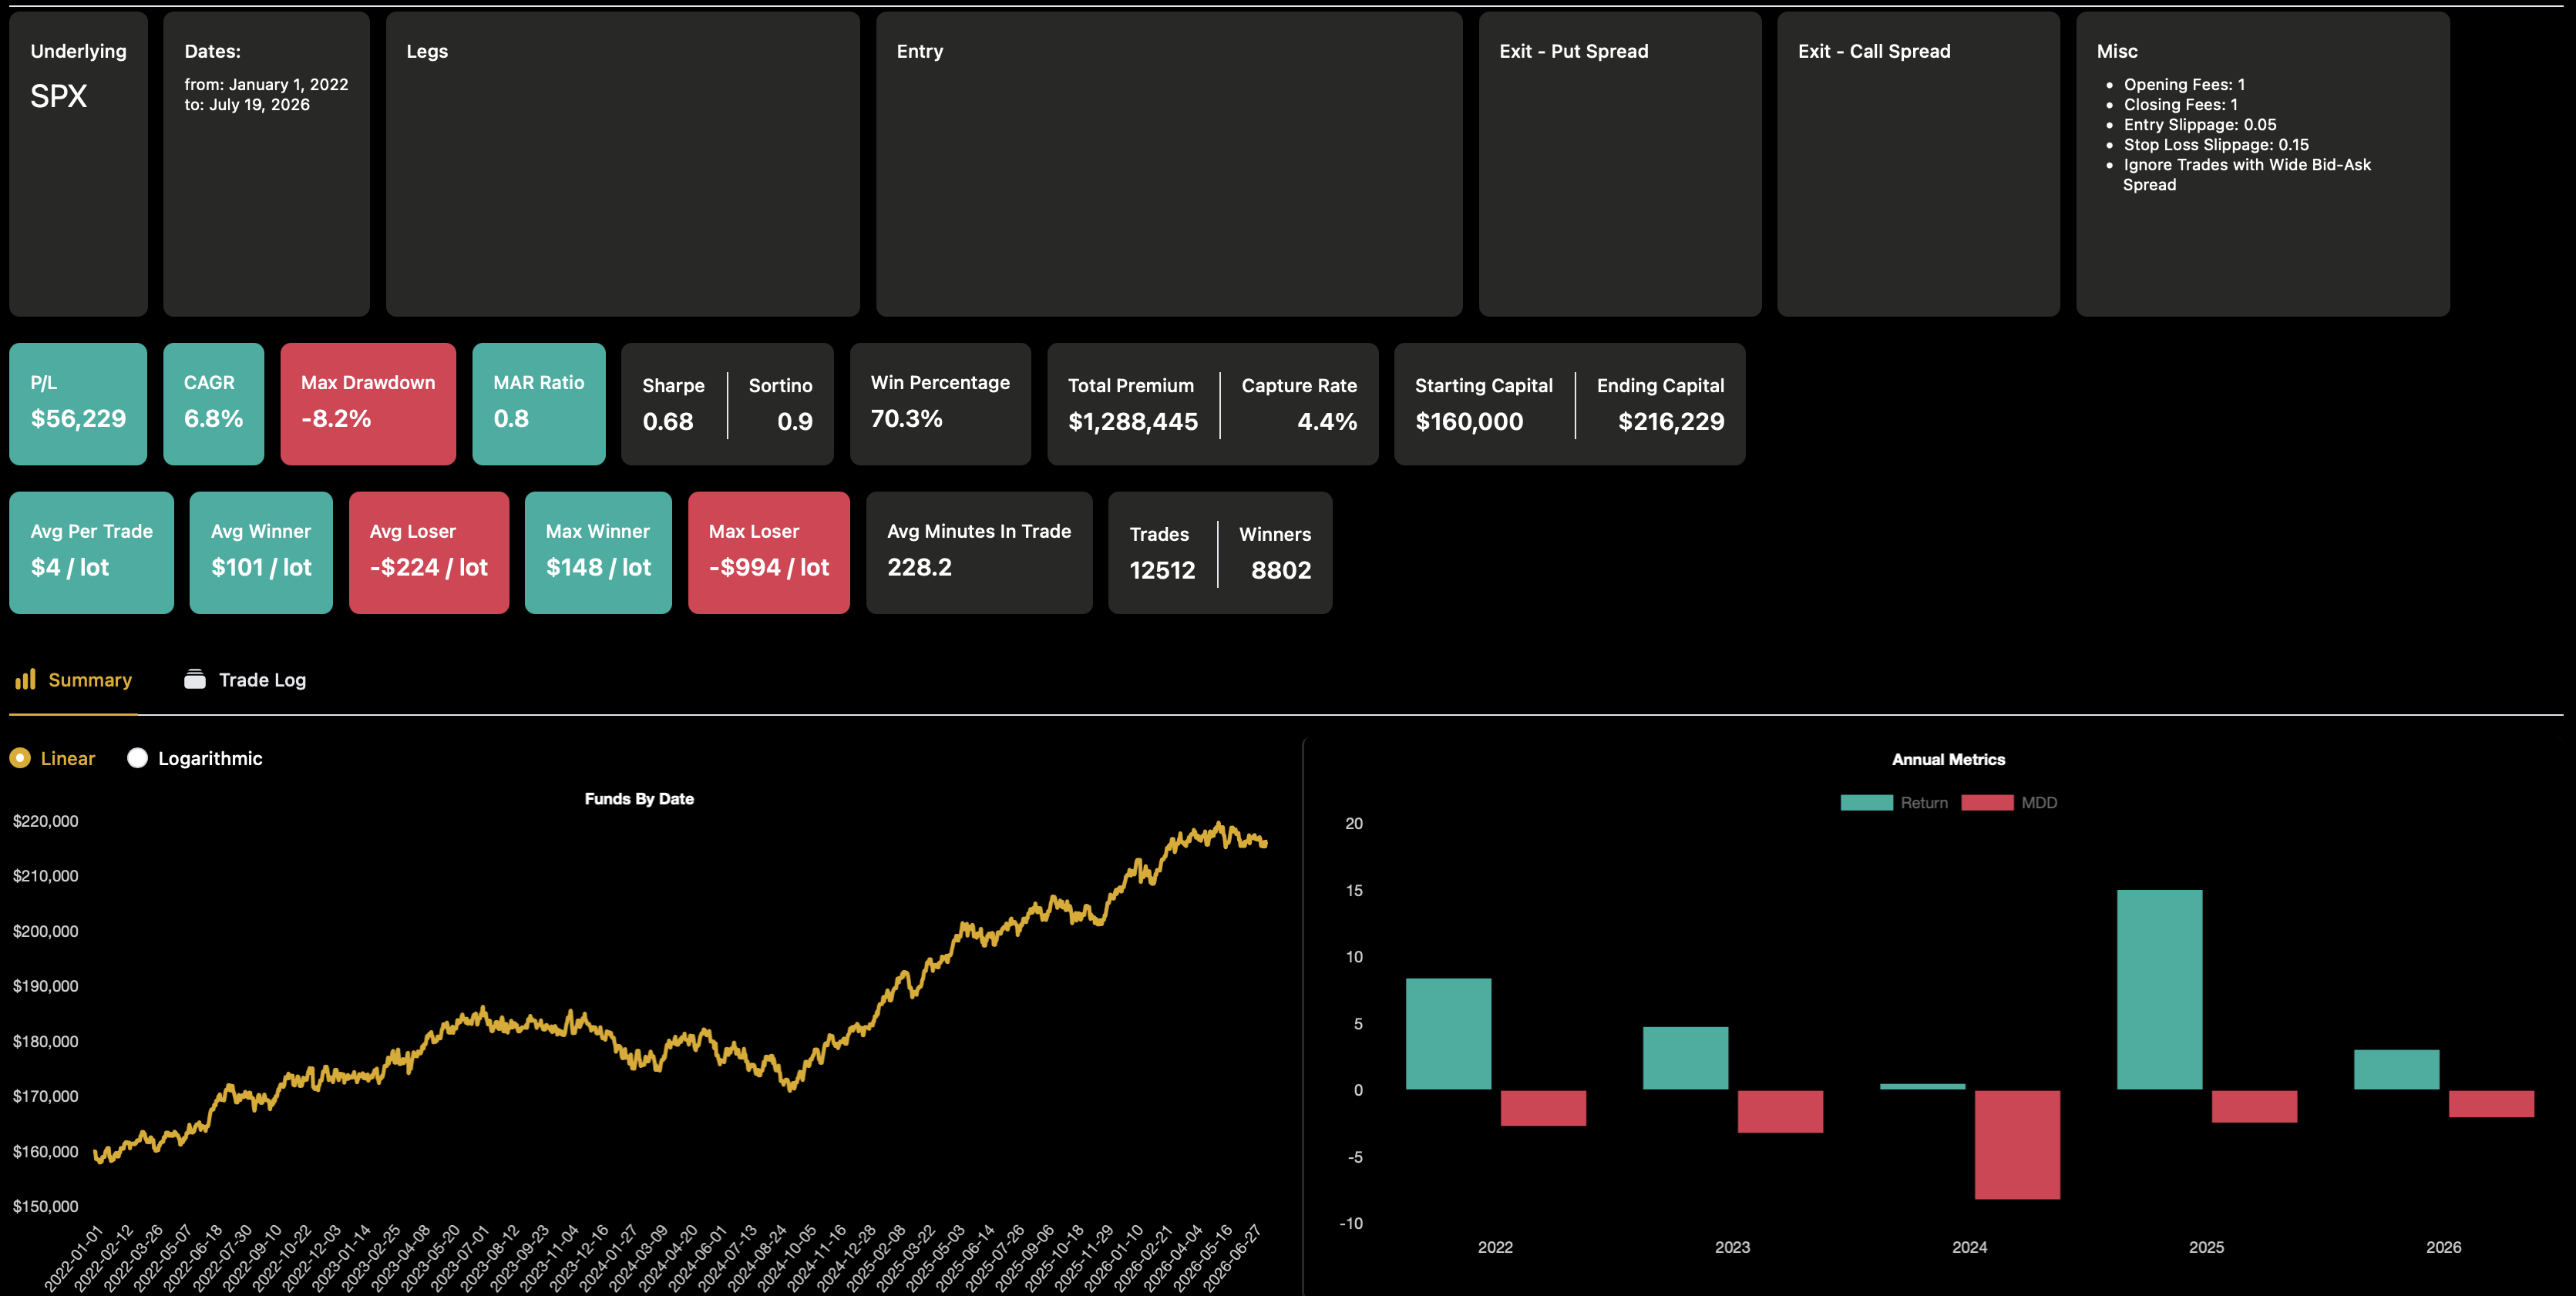Click the Avg Loser -$224 / lot card
This screenshot has height=1296, width=2576.
[429, 553]
